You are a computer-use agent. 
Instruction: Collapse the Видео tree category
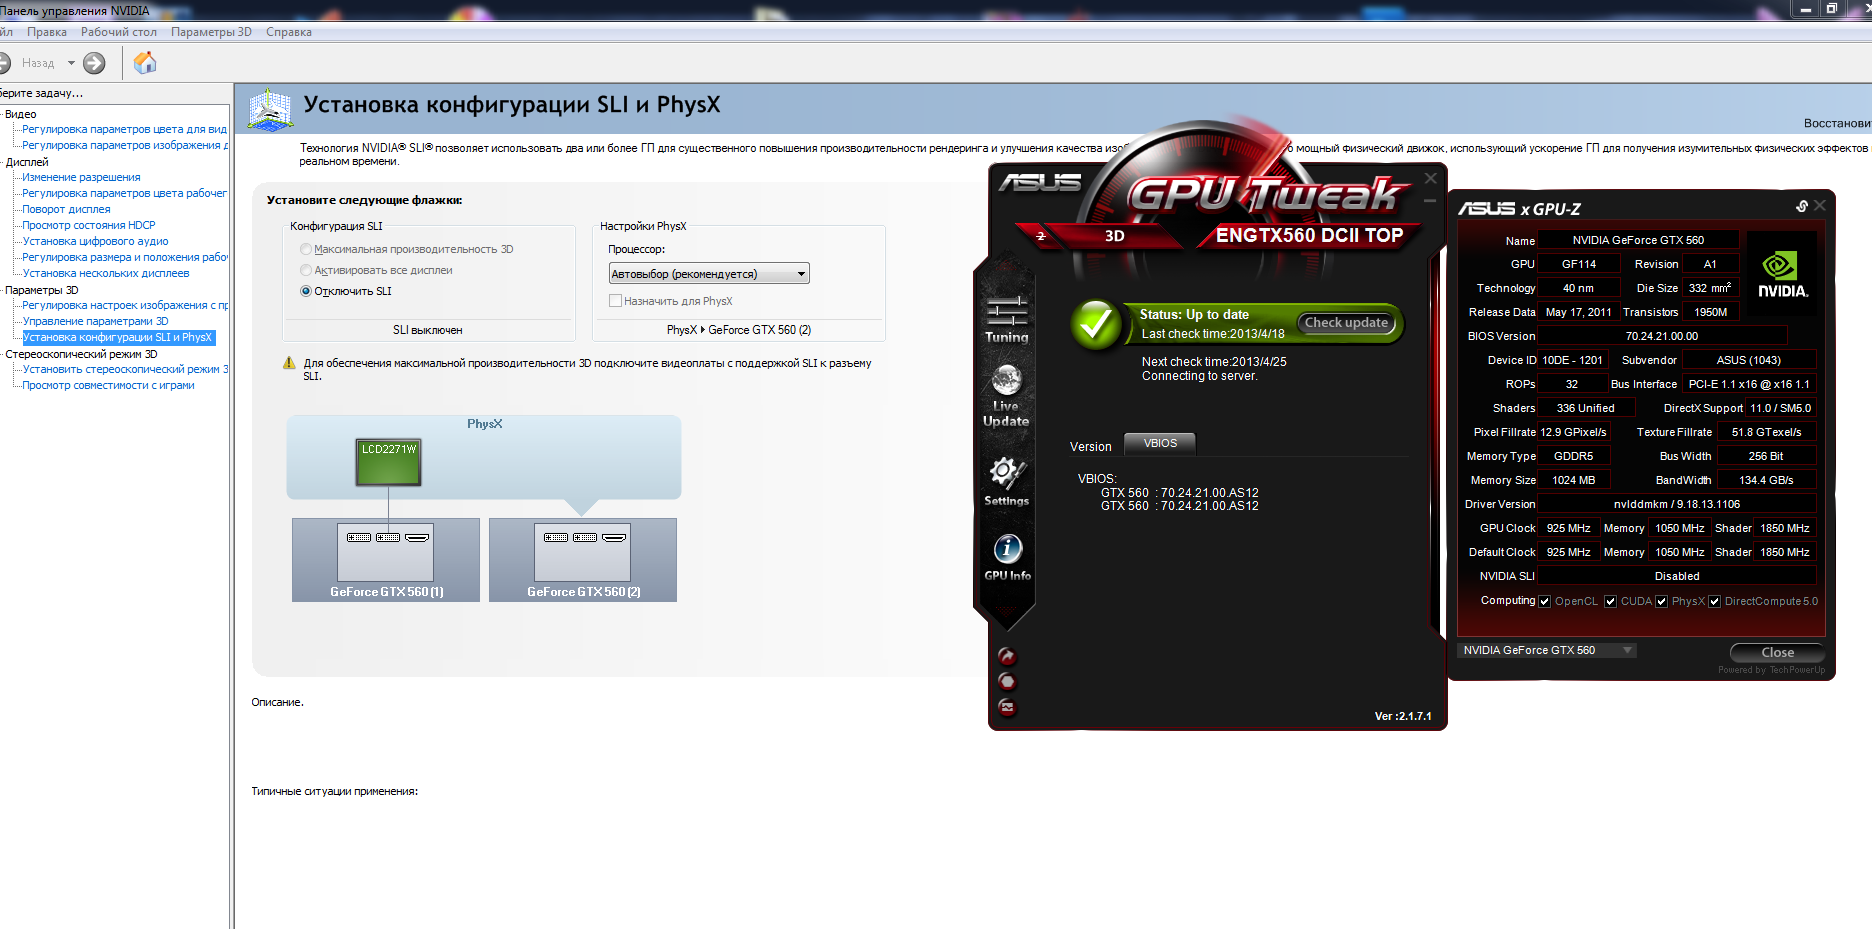[x=20, y=114]
